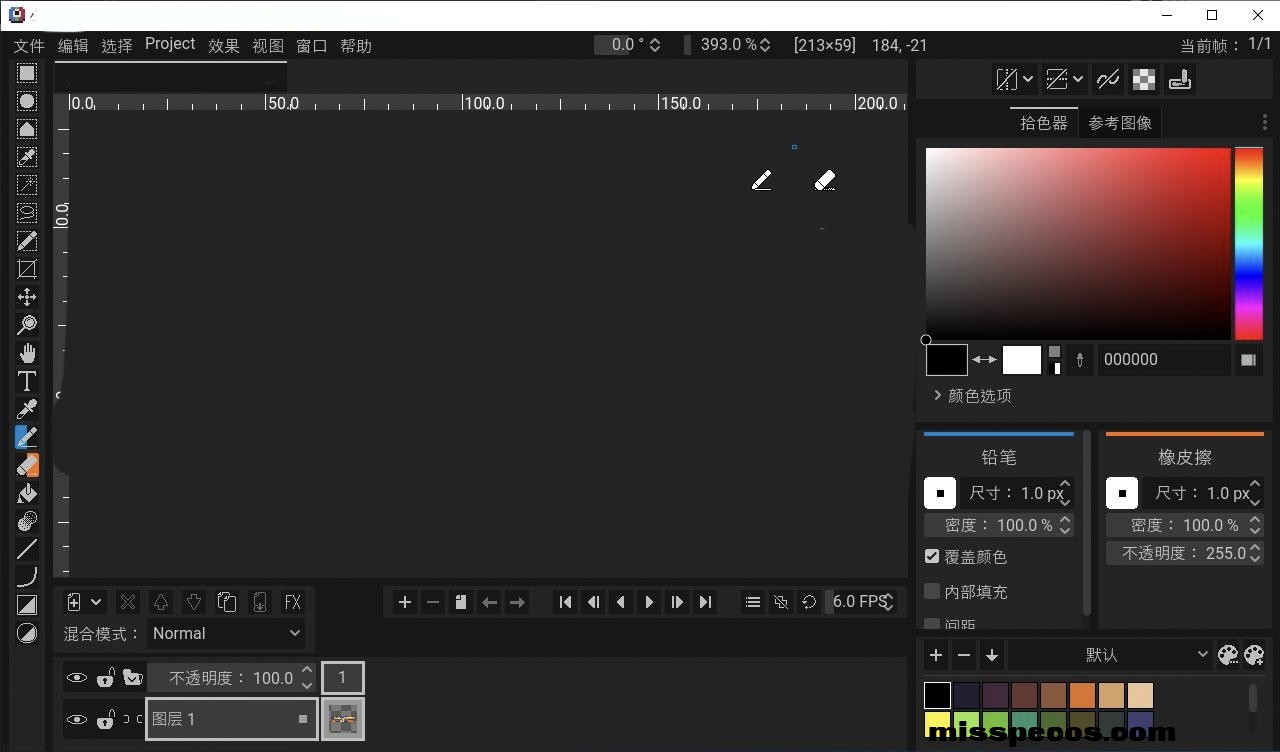Screen dimensions: 1280x752
Task: Enable the 内部填充 checkbox
Action: click(932, 591)
